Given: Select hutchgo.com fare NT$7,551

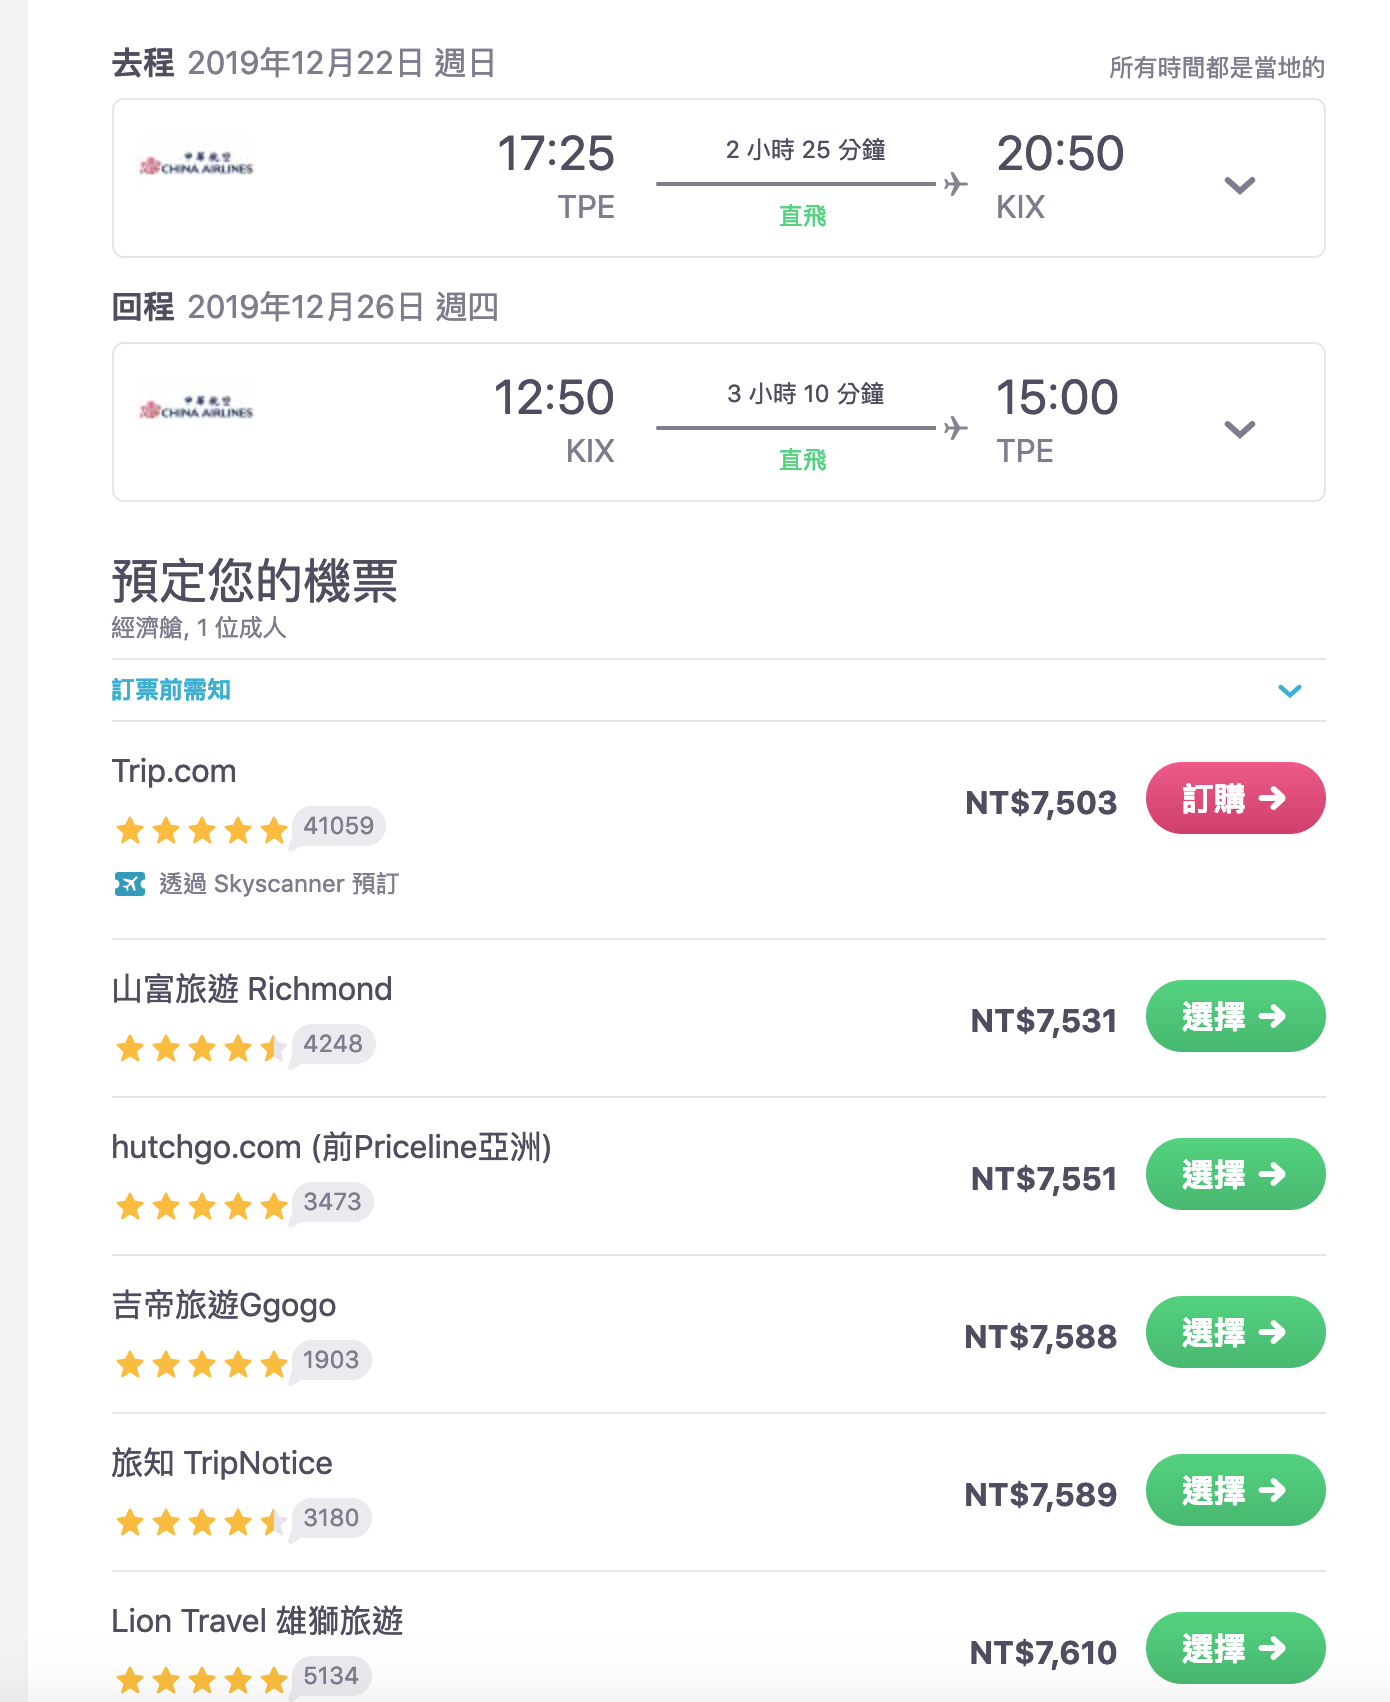Looking at the screenshot, I should coord(1235,1174).
